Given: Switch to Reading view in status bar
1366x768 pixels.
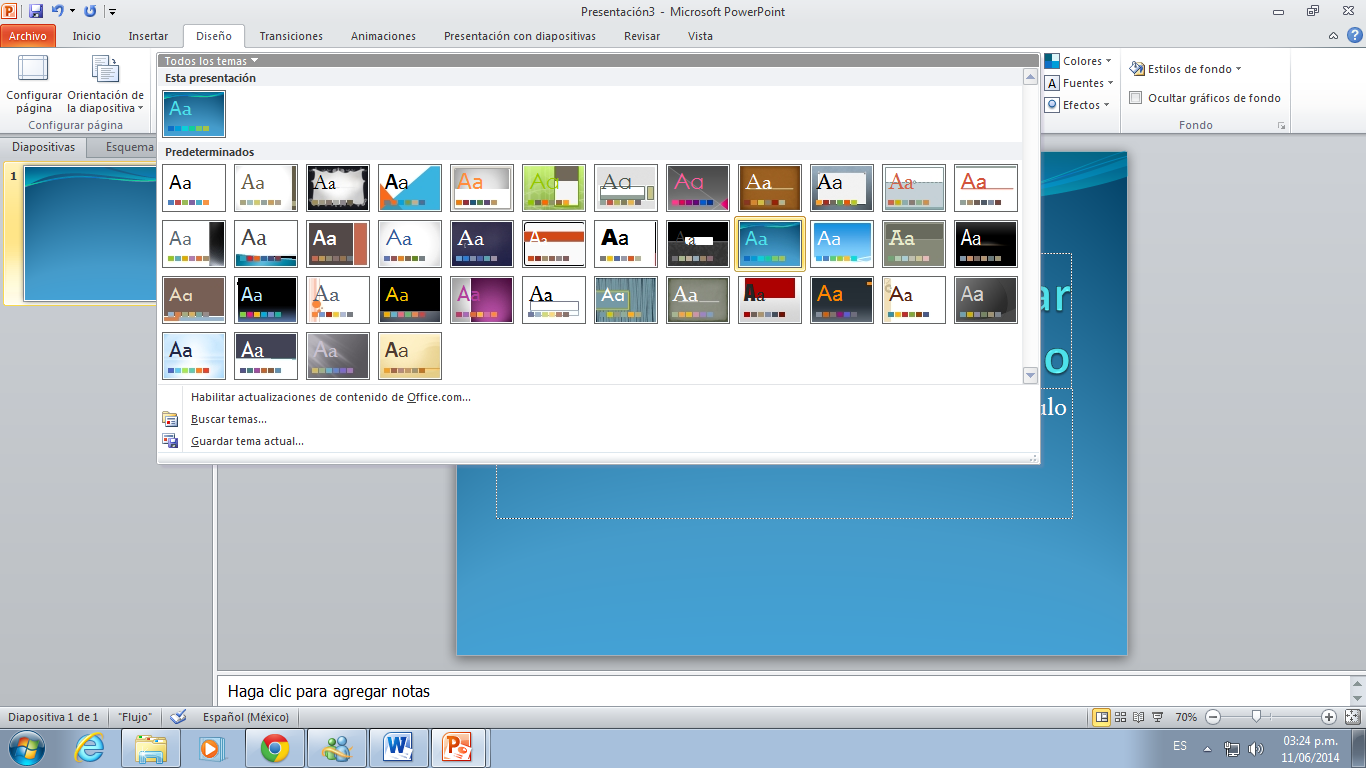Looking at the screenshot, I should tap(1139, 717).
